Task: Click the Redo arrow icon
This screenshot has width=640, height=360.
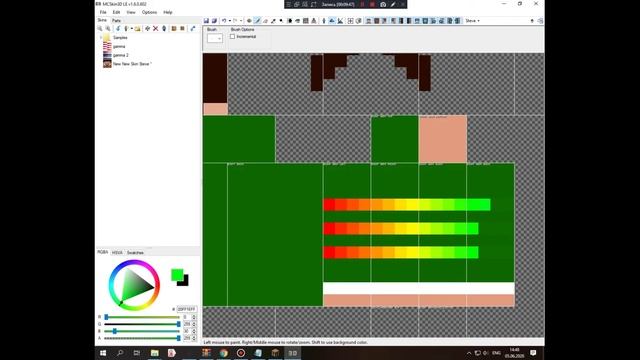Action: (235, 21)
